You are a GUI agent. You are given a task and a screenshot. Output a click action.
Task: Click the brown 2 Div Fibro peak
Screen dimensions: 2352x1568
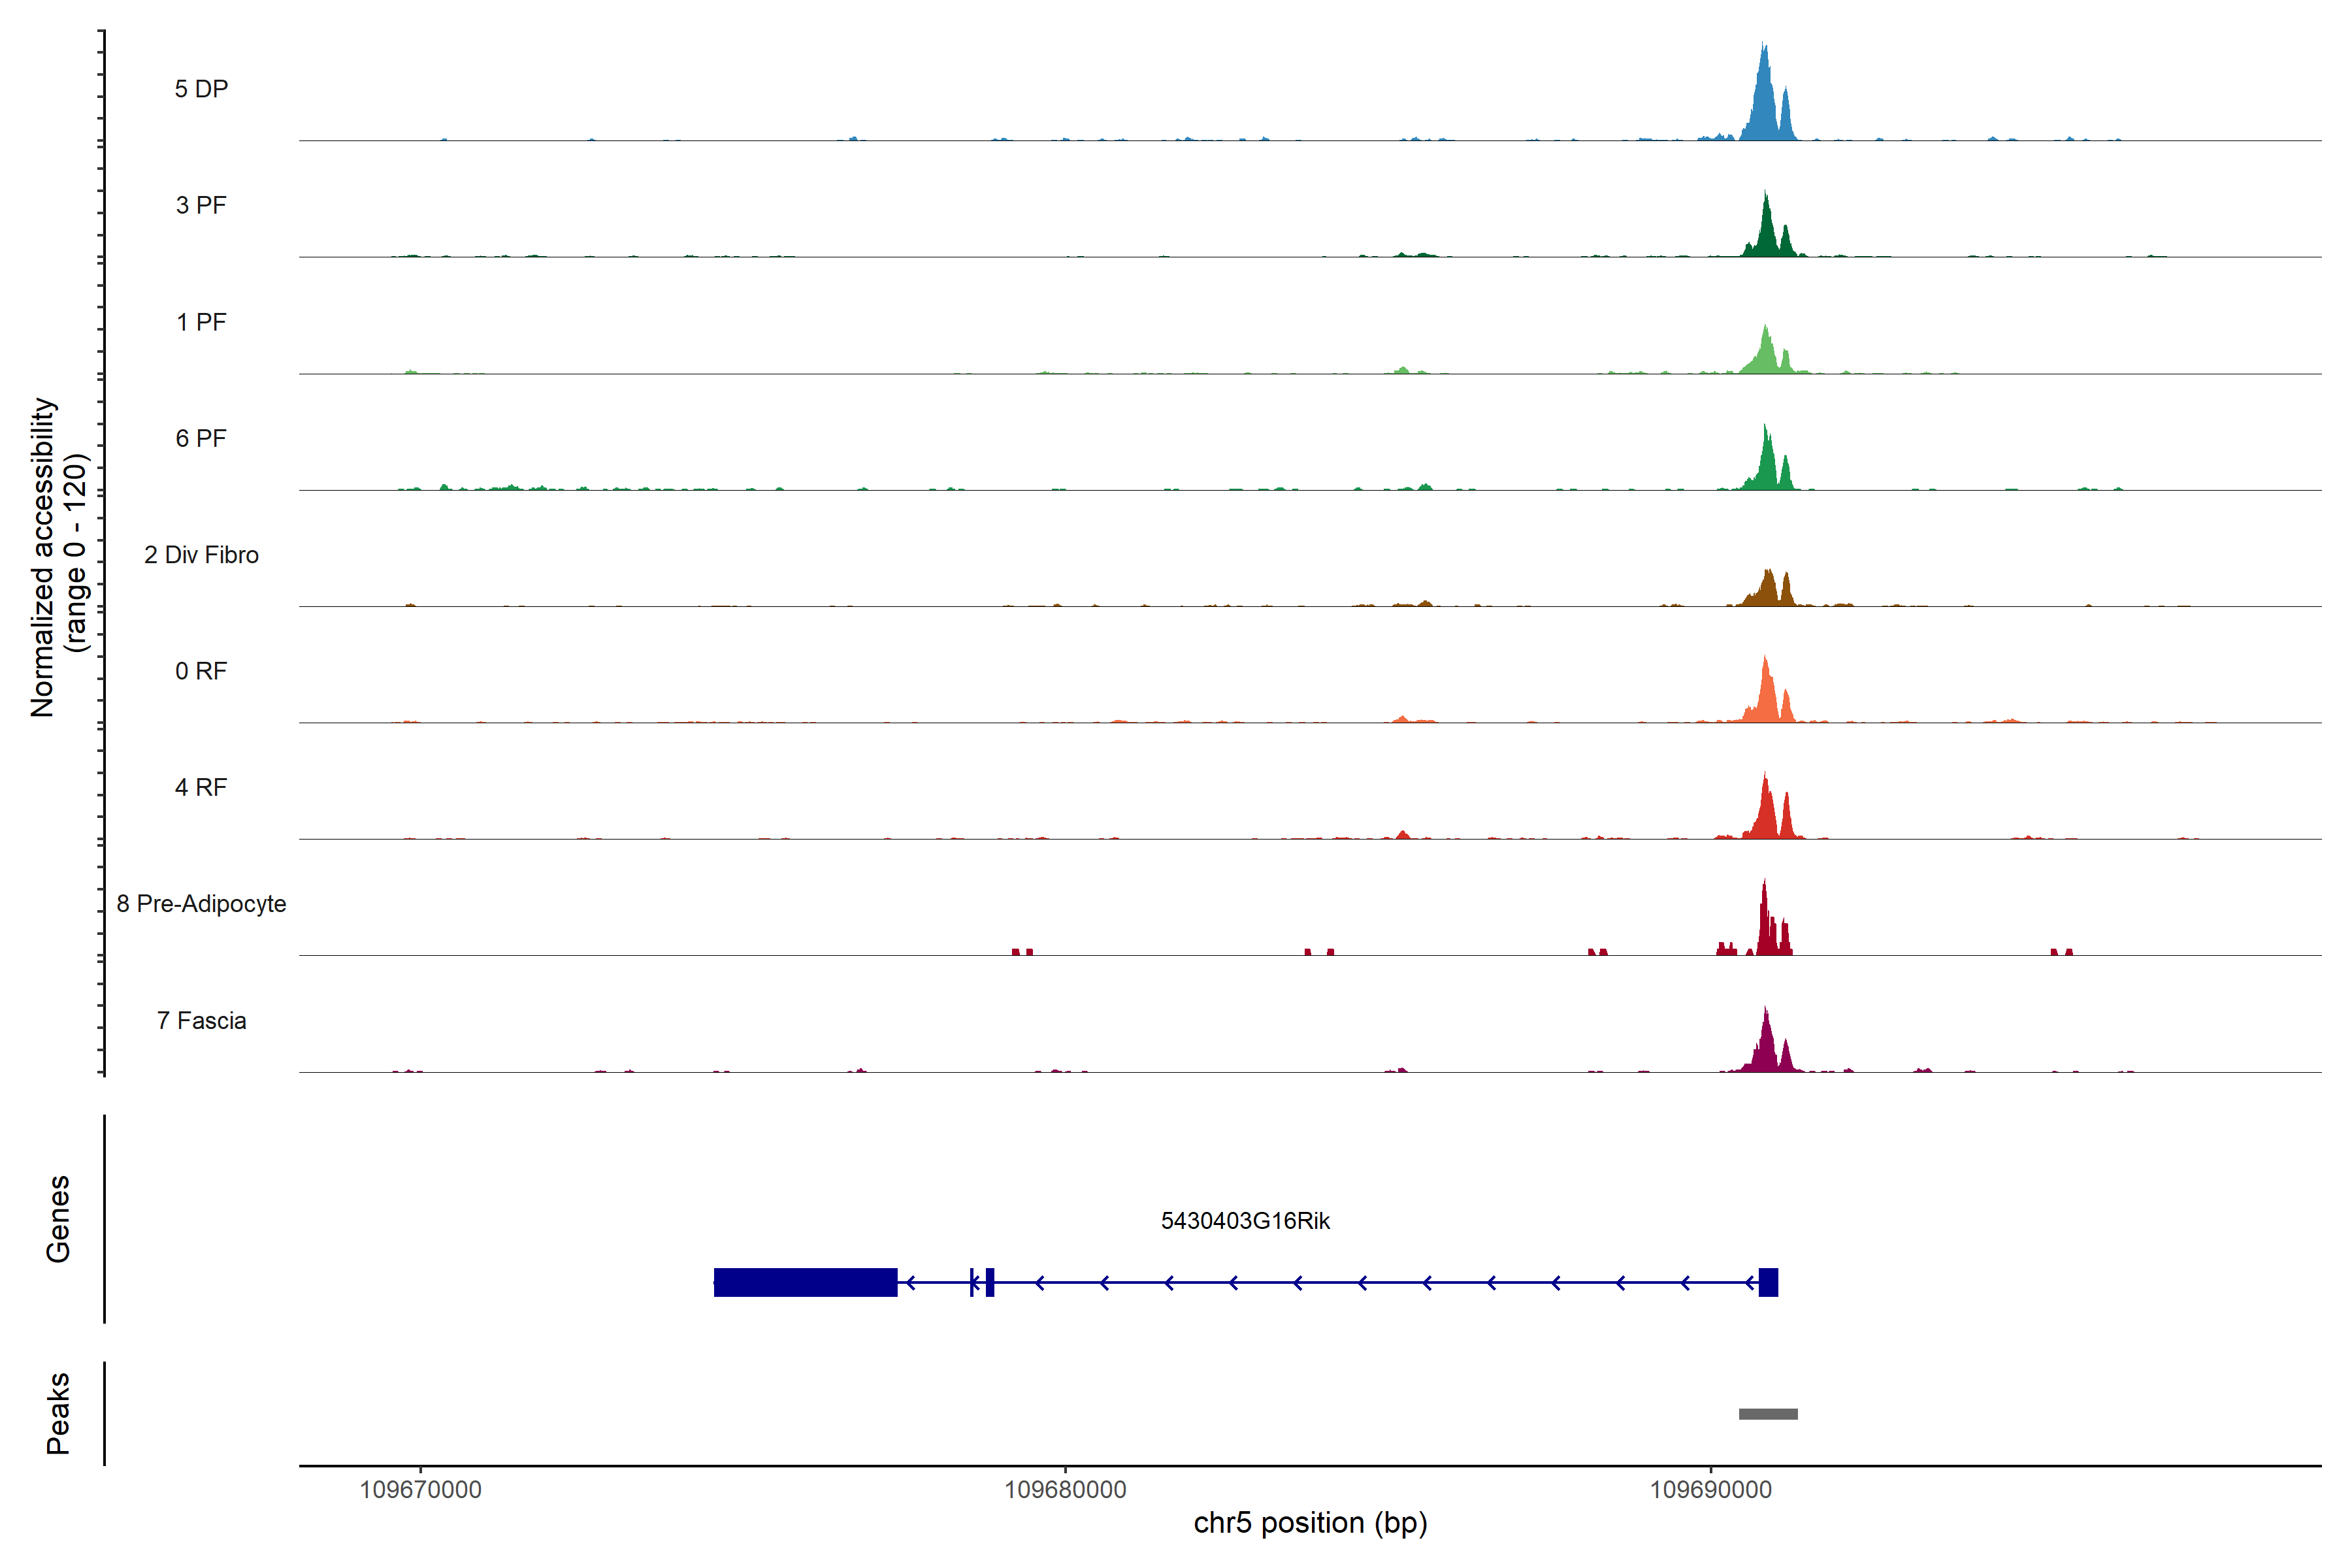point(1768,592)
